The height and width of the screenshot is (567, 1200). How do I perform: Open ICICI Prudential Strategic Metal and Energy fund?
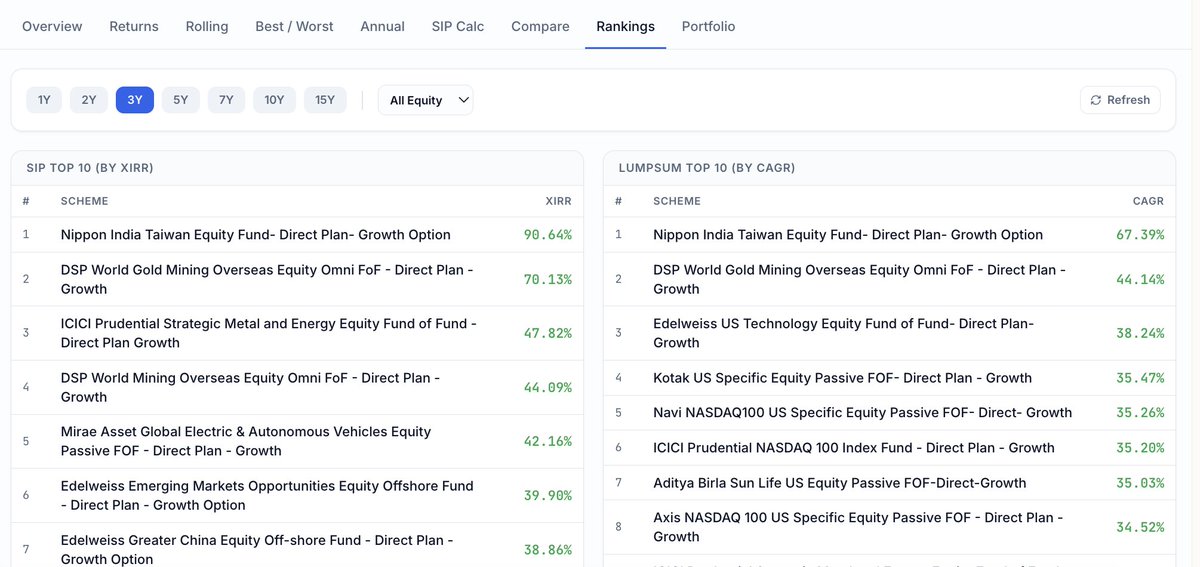(269, 334)
